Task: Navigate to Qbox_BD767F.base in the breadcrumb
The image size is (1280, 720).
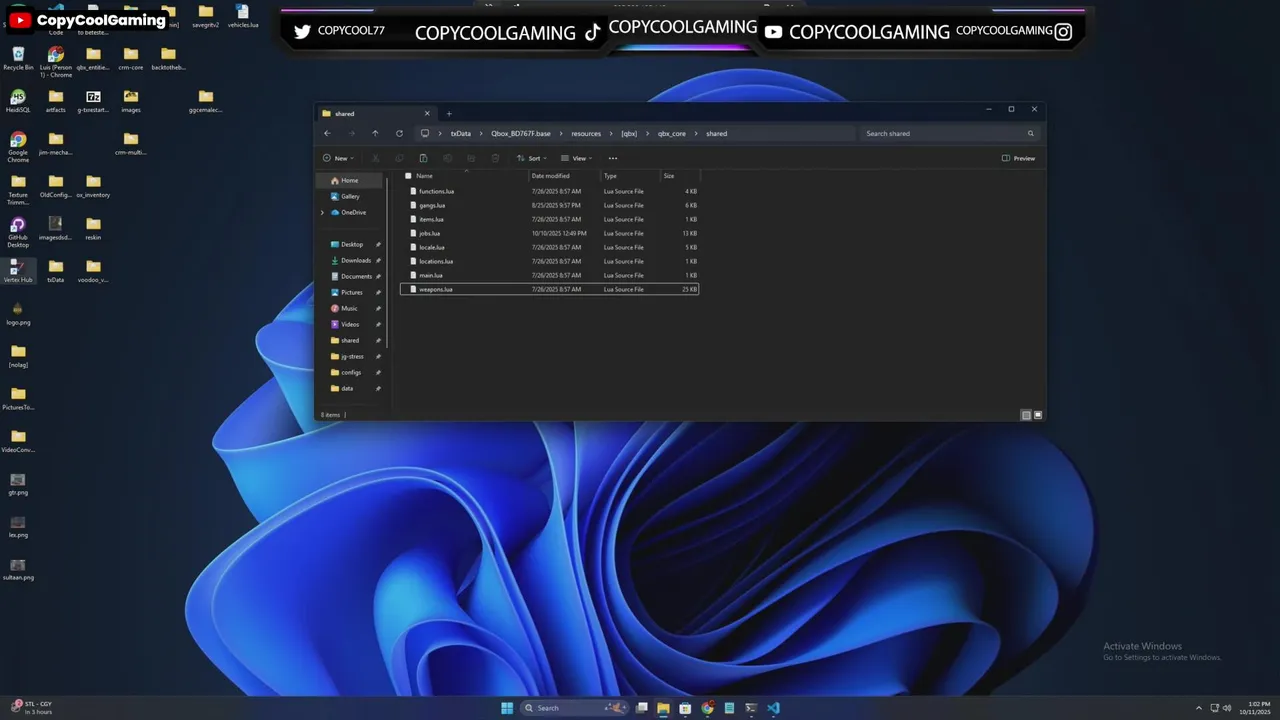Action: (x=520, y=133)
